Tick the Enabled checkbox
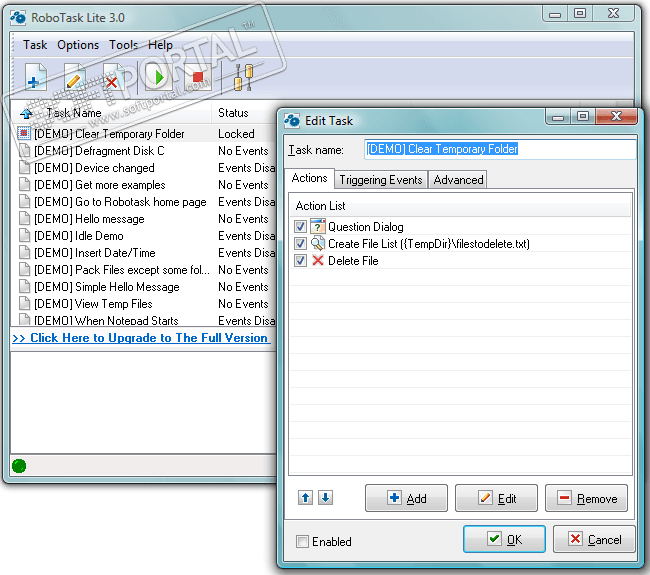Image resolution: width=650 pixels, height=575 pixels. point(302,541)
